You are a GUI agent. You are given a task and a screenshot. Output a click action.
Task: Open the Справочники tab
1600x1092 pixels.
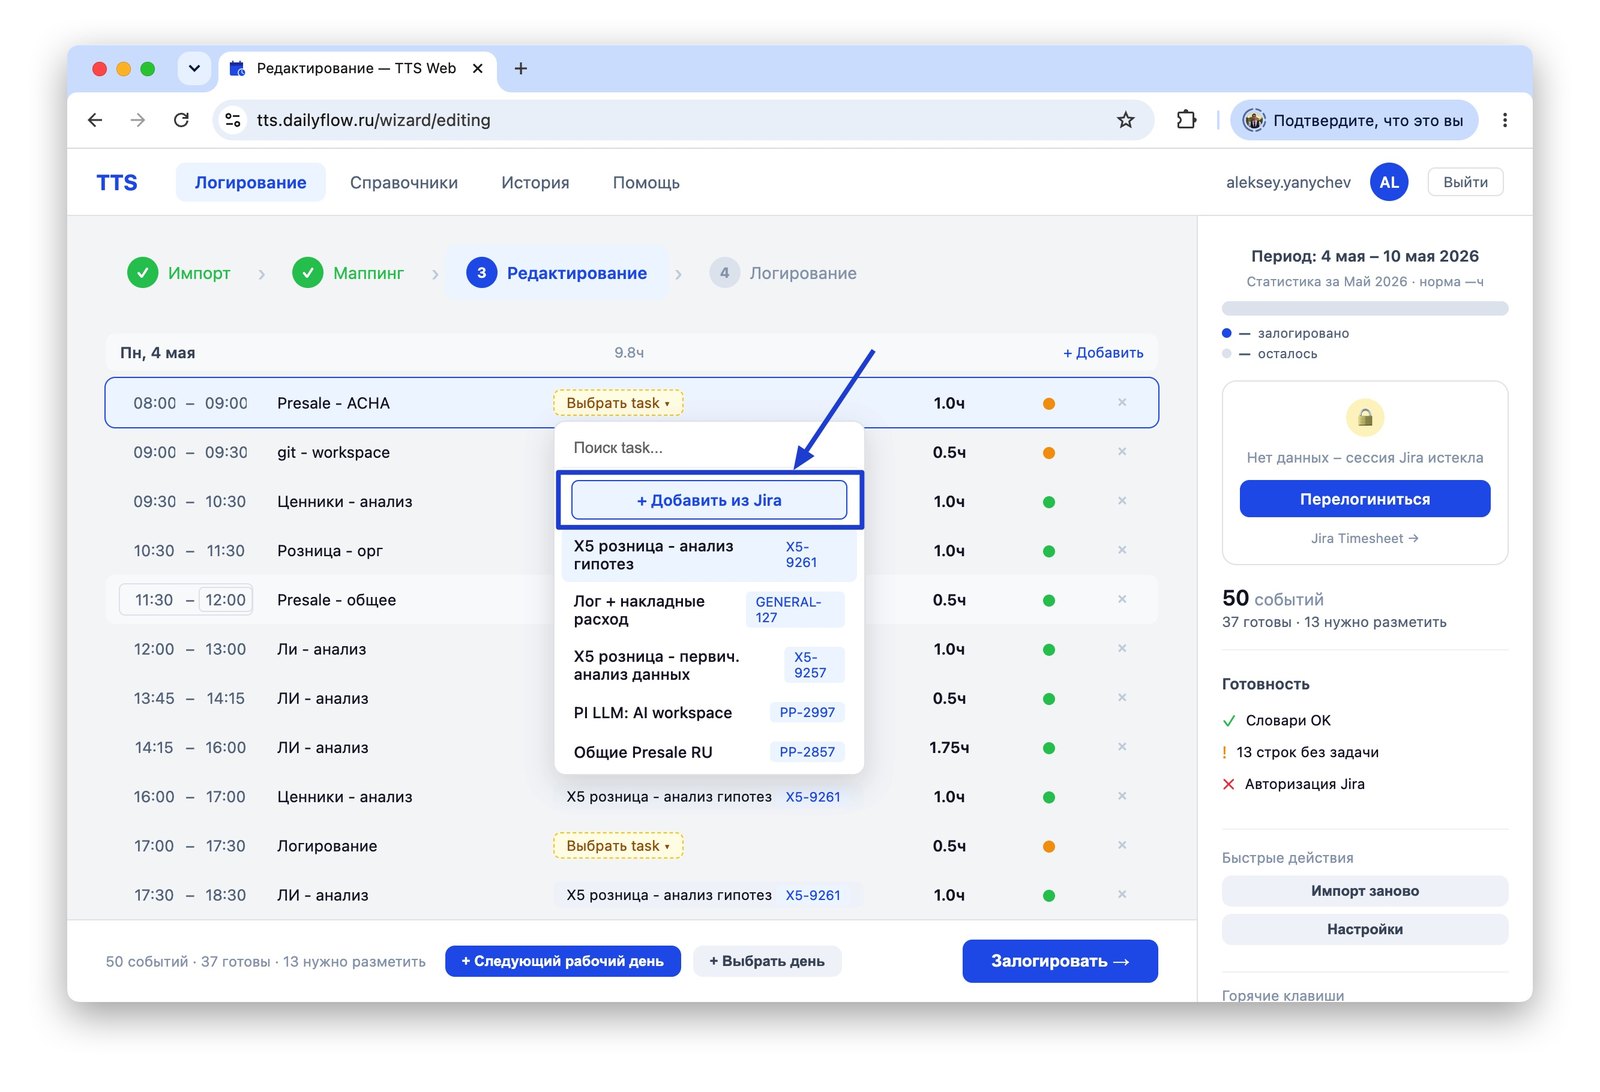coord(404,183)
